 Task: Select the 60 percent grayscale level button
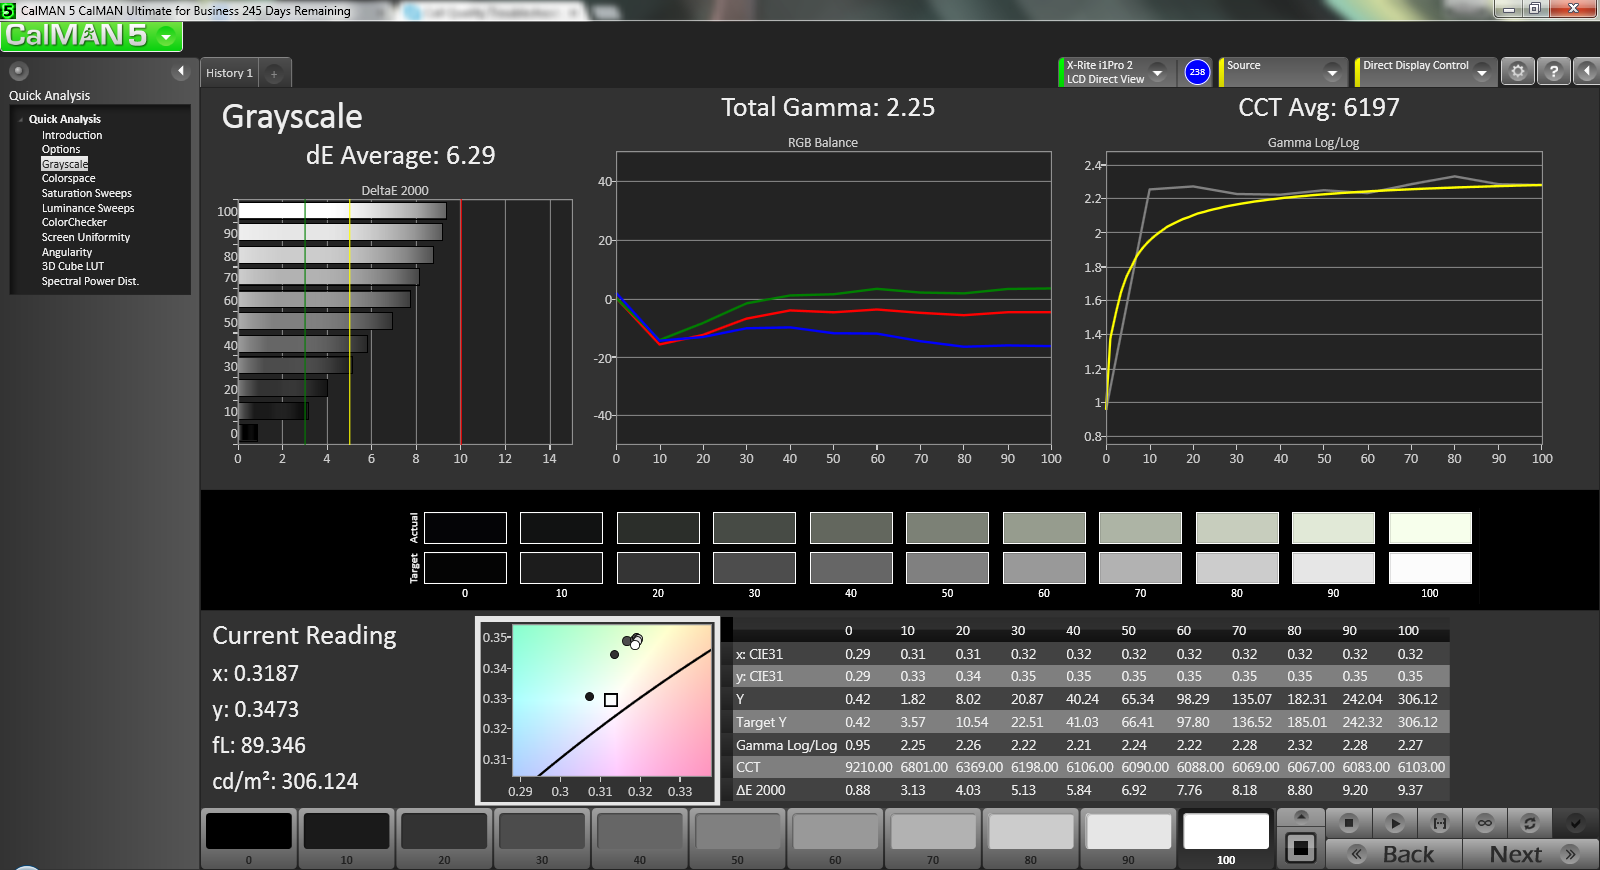pyautogui.click(x=835, y=838)
